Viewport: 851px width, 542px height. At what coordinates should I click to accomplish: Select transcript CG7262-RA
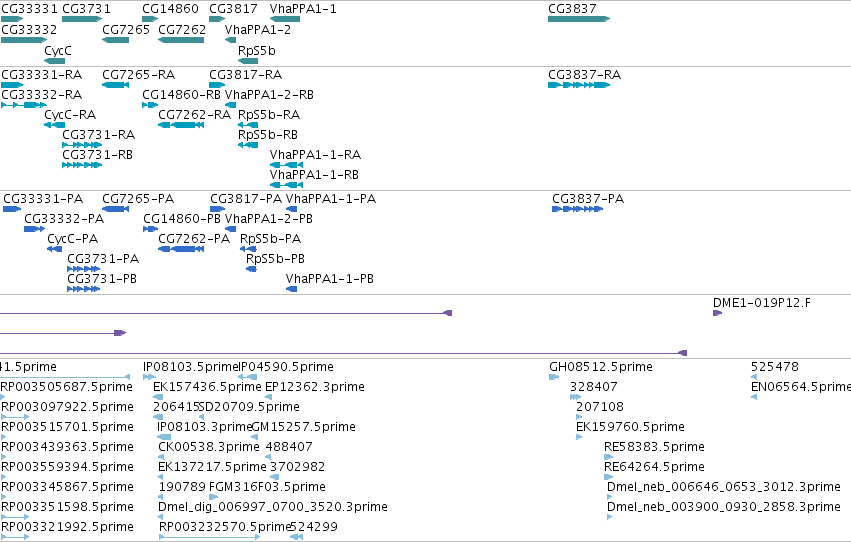[194, 114]
